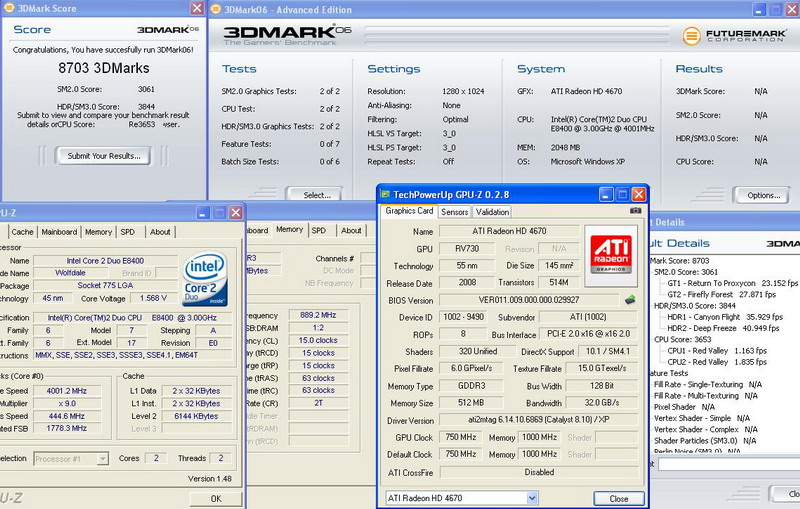The height and width of the screenshot is (509, 800).
Task: Click the ATI Radeon Graphics logo in GPU-Z
Action: (611, 255)
